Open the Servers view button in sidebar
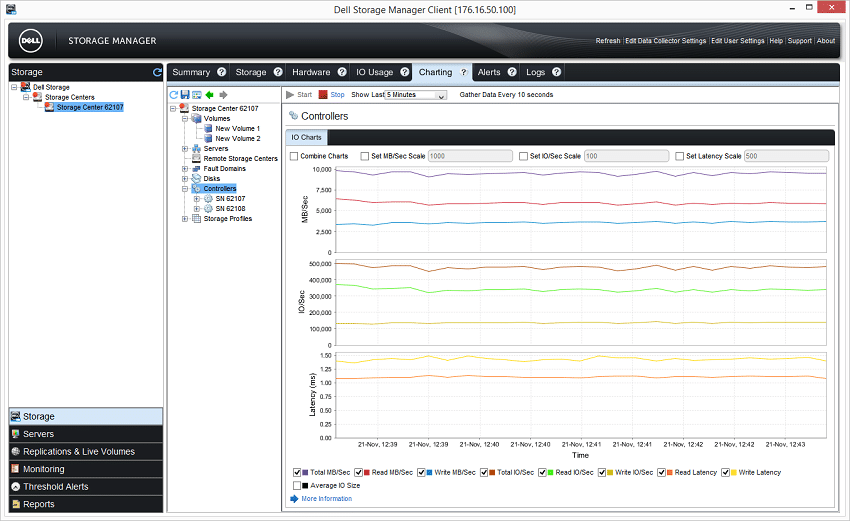The width and height of the screenshot is (850, 521). pos(86,434)
